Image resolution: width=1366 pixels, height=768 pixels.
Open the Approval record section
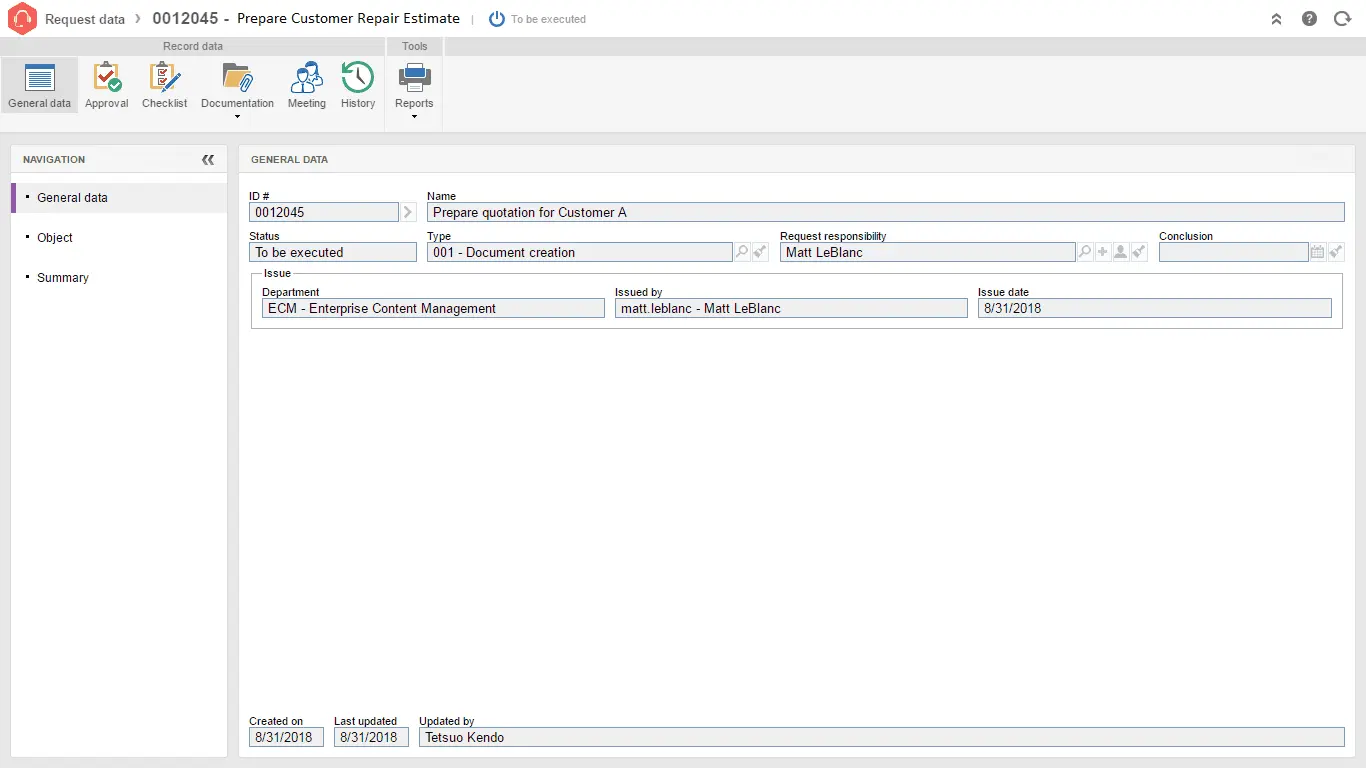106,85
